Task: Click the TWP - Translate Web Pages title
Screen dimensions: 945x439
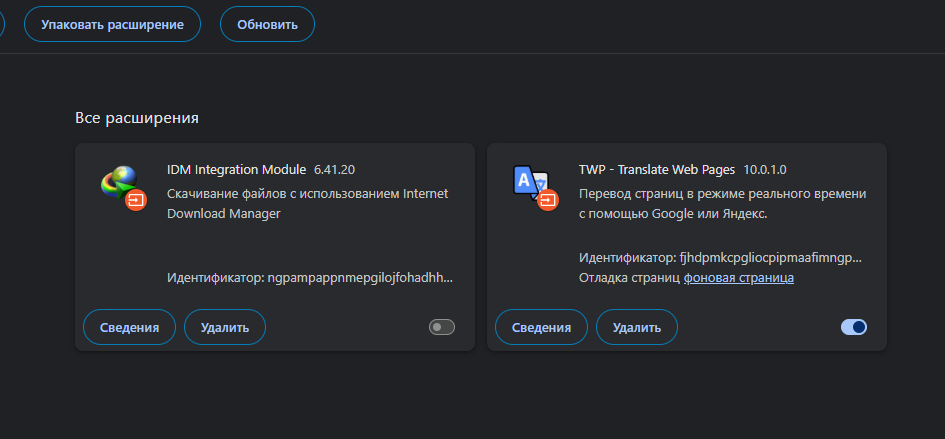Action: click(x=657, y=170)
